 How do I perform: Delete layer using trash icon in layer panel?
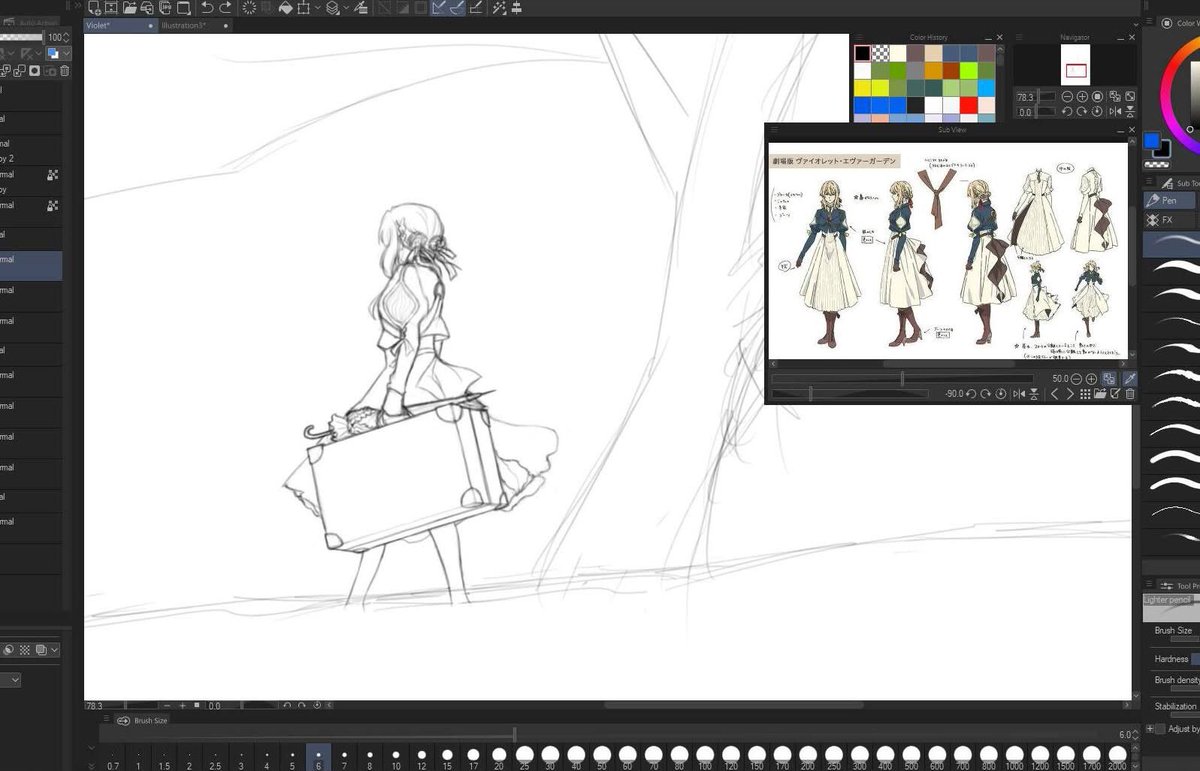pos(65,71)
